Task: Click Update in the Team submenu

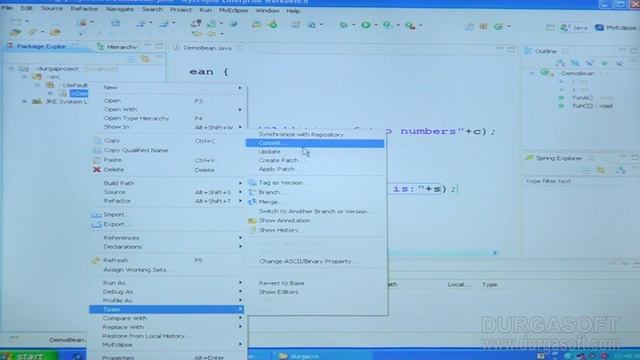Action: click(x=269, y=152)
